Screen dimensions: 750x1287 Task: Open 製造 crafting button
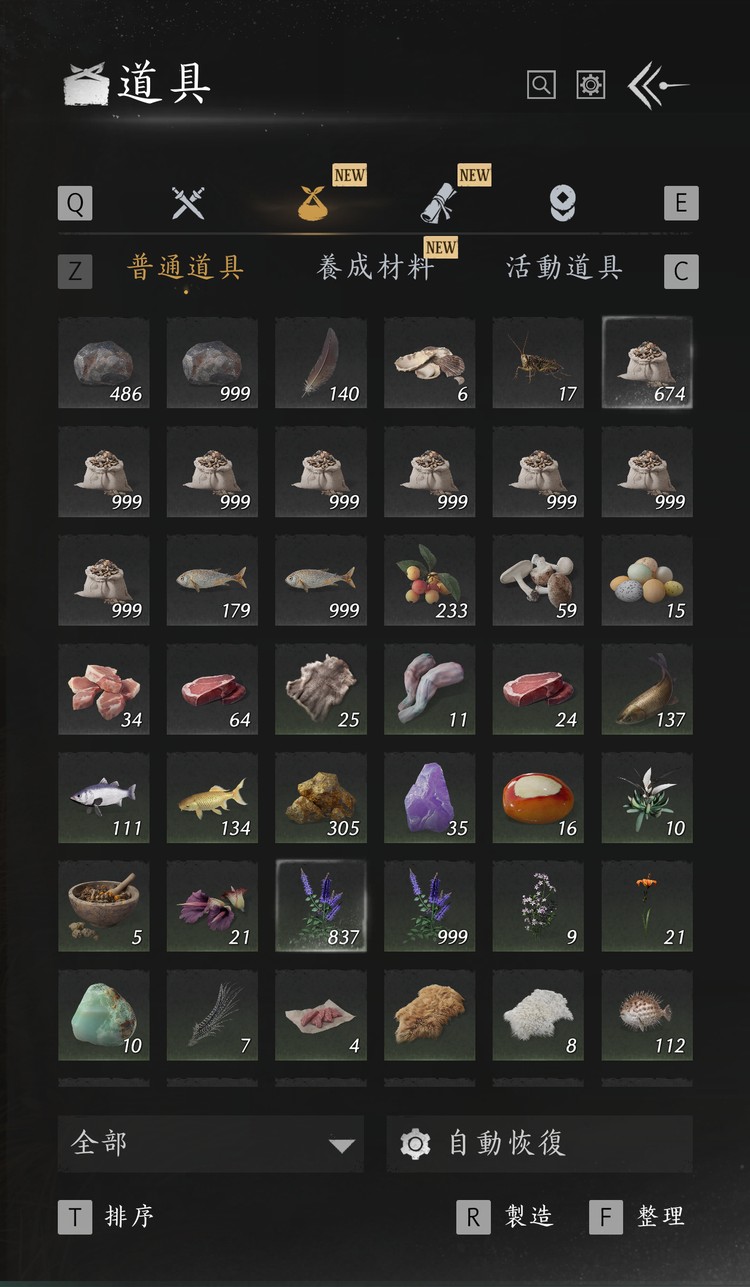pos(505,1217)
